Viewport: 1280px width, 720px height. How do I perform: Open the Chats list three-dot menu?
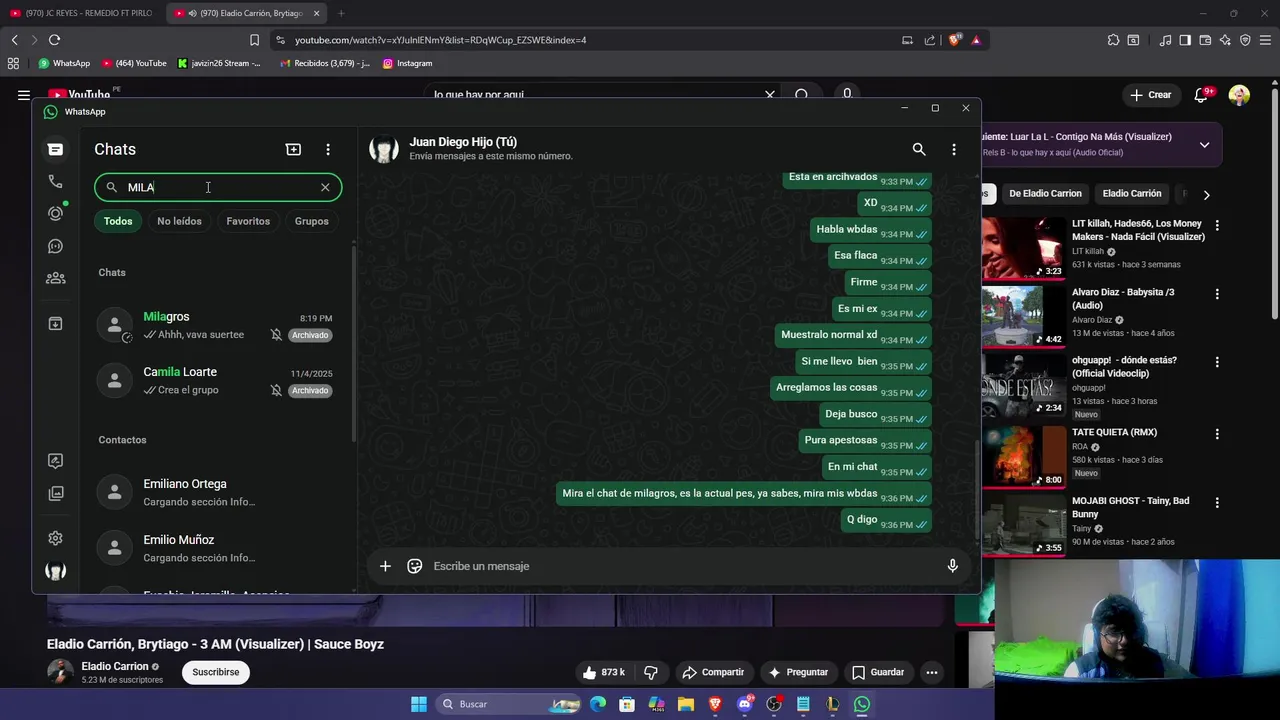(x=328, y=149)
